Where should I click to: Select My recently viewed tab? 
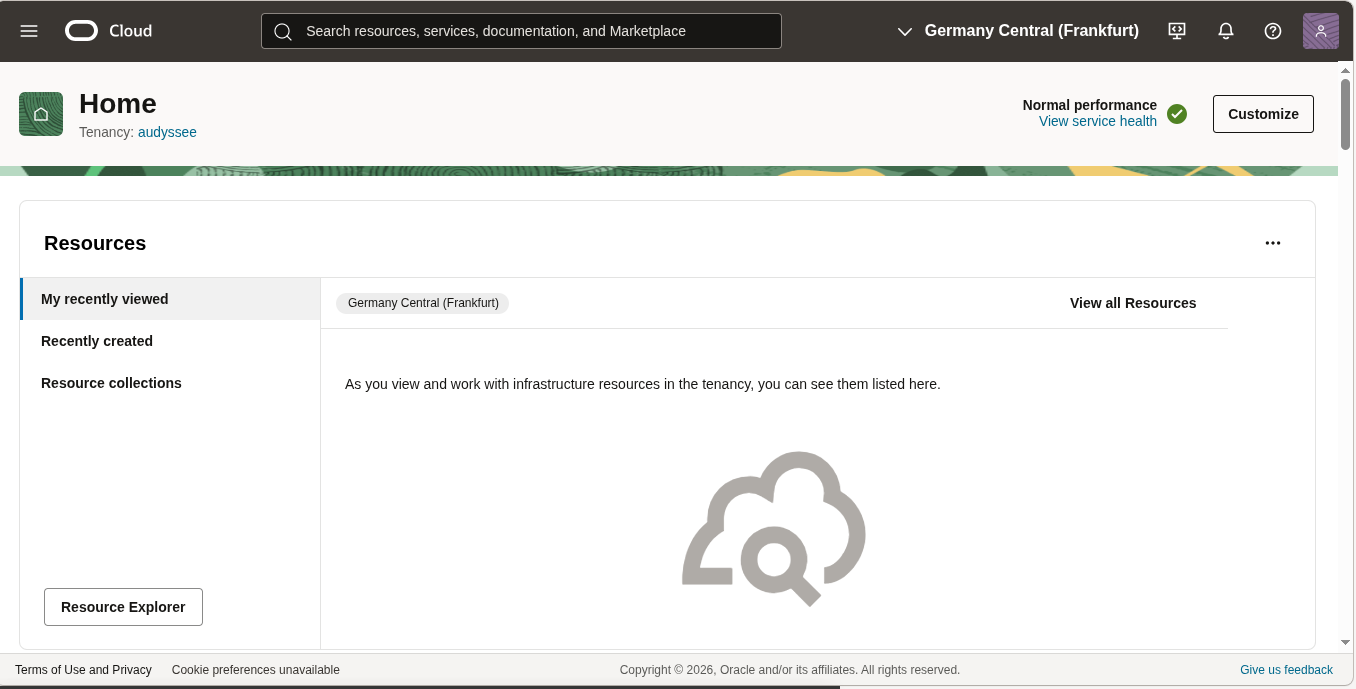(170, 299)
